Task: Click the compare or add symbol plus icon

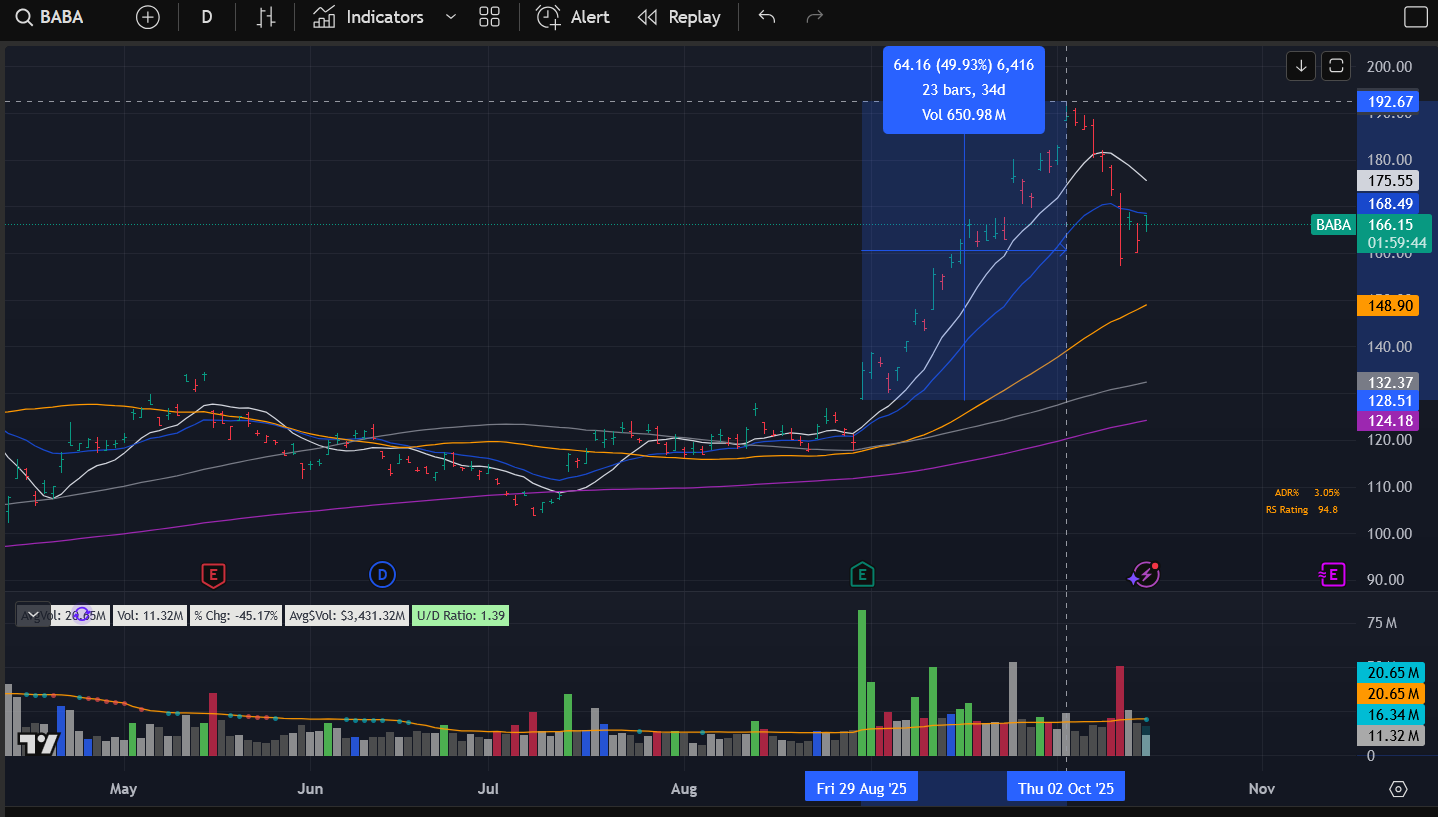Action: pyautogui.click(x=148, y=17)
